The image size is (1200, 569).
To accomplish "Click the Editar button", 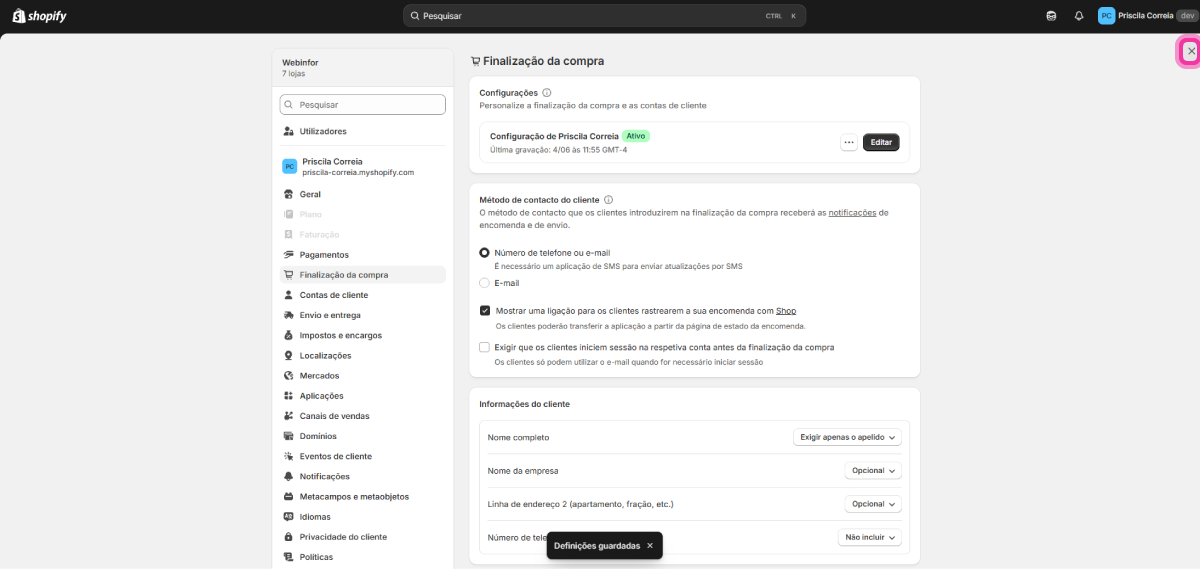I will pos(881,142).
